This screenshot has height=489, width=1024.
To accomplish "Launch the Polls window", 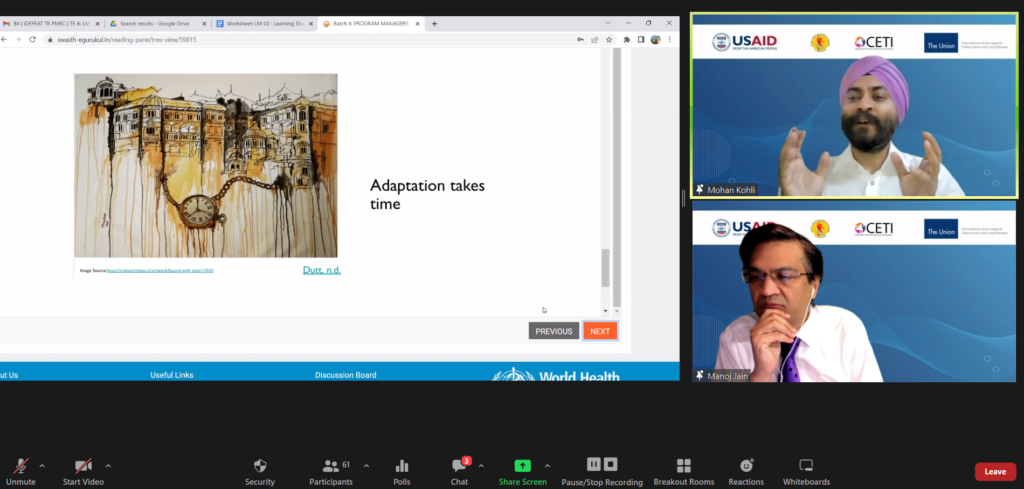I will click(402, 470).
